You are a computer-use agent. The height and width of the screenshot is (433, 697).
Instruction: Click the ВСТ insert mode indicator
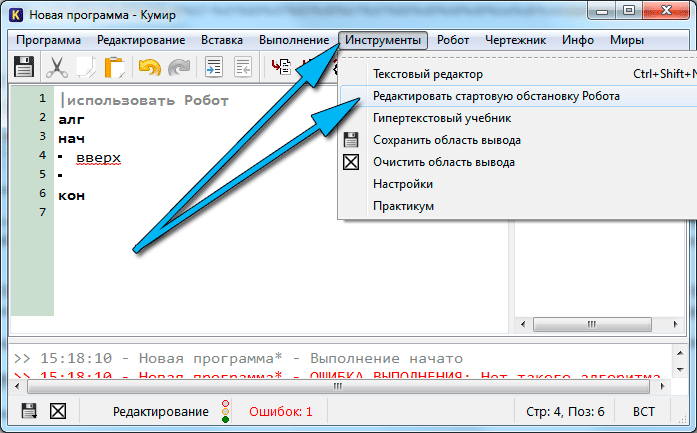point(643,412)
